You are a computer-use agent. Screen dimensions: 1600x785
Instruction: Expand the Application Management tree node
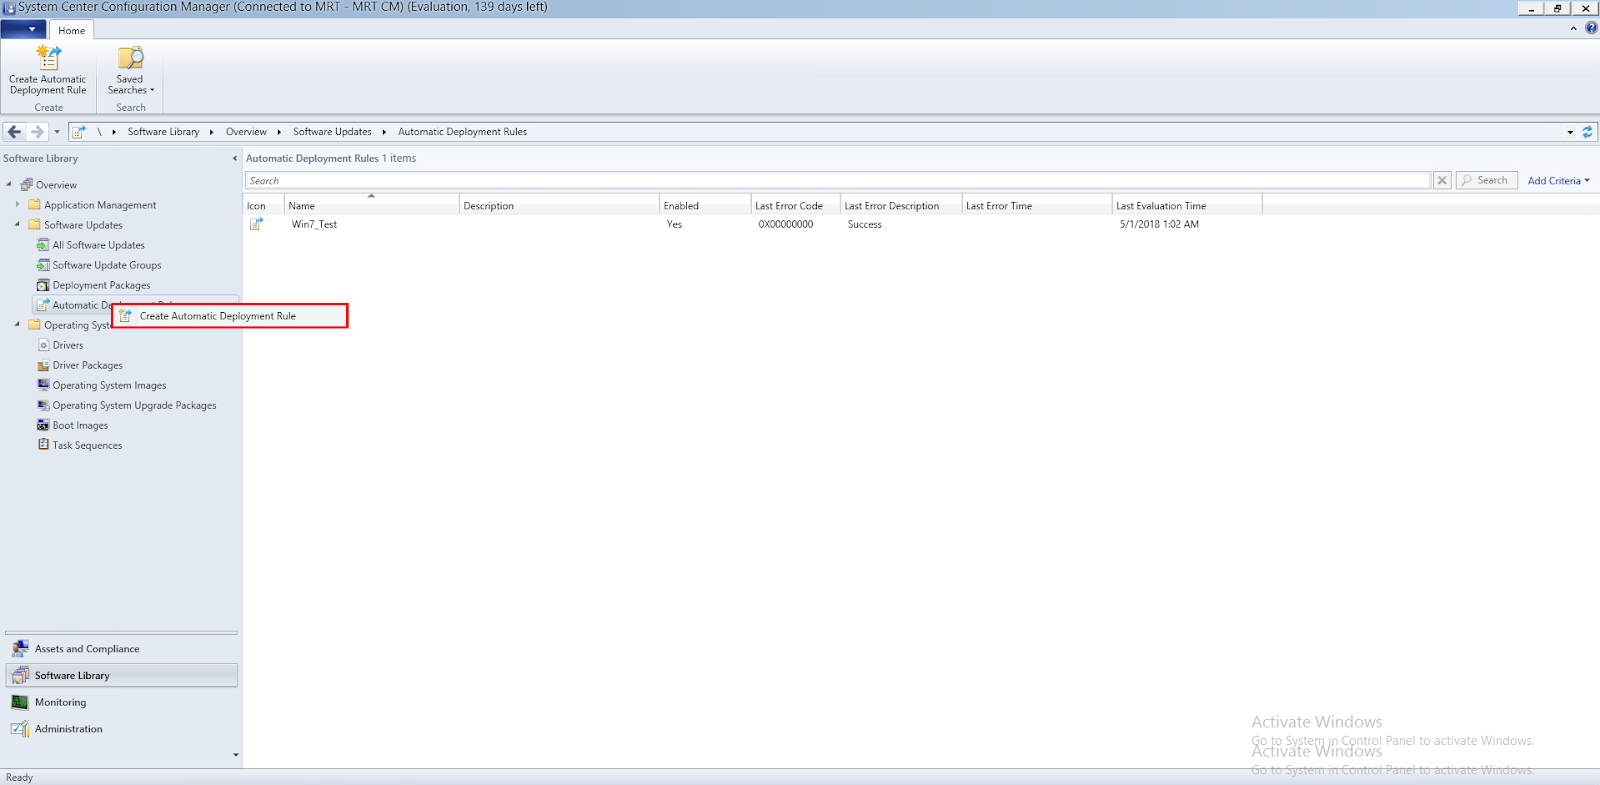pos(17,205)
